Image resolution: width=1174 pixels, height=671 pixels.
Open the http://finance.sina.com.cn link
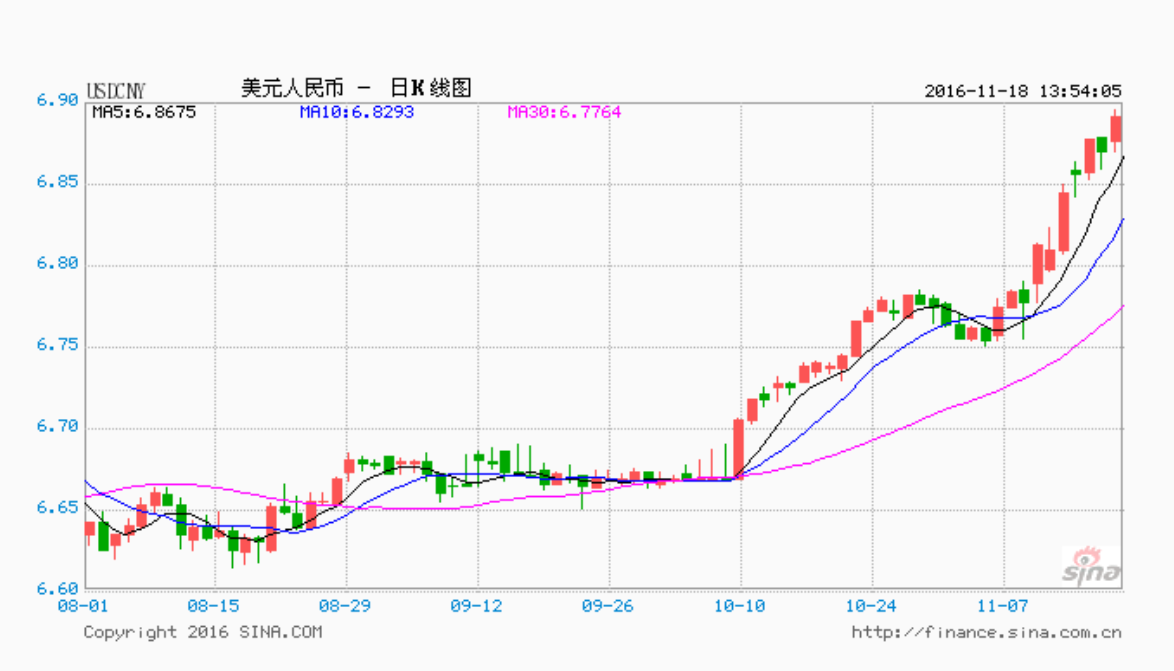(x=986, y=633)
